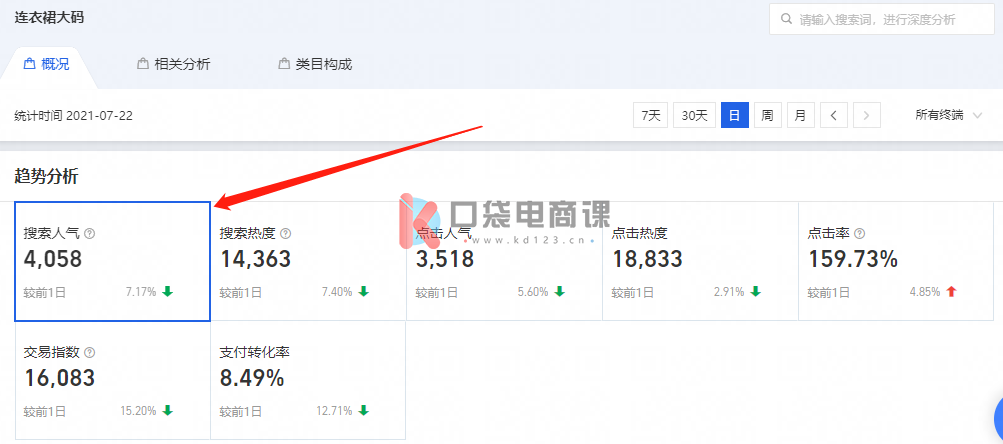Viewport: 1003px width, 444px height.
Task: Open the 所有终端 dropdown
Action: click(x=948, y=115)
